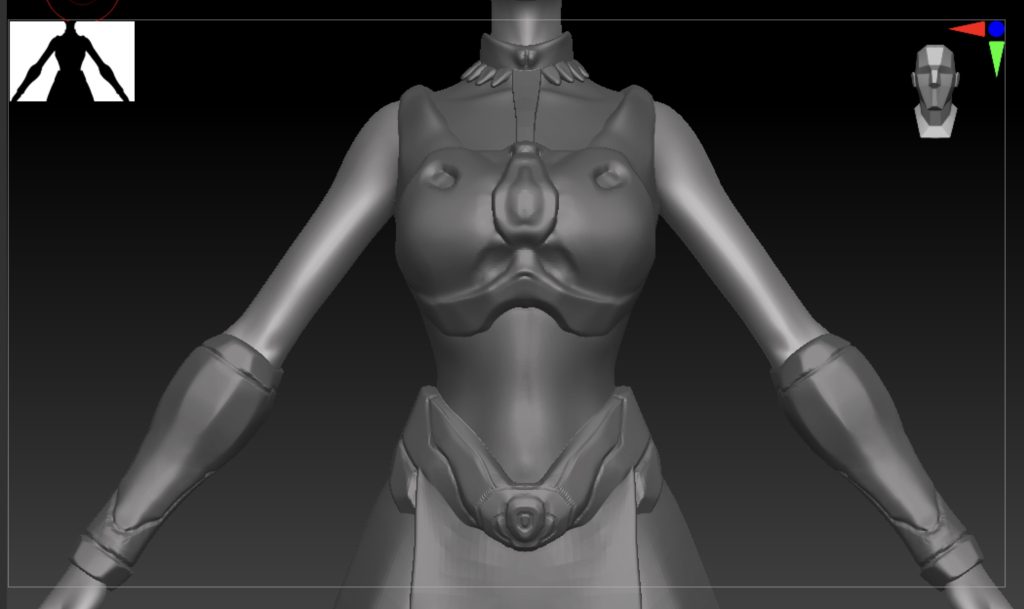The image size is (1024, 609).
Task: Click the CamView head orientation widget
Action: 935,91
